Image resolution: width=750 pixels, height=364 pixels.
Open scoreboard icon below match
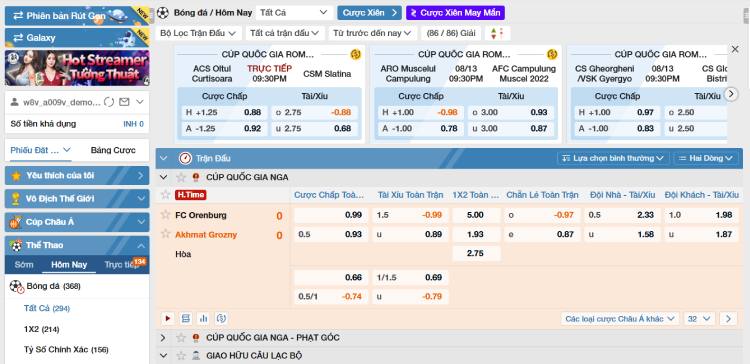pyautogui.click(x=186, y=318)
